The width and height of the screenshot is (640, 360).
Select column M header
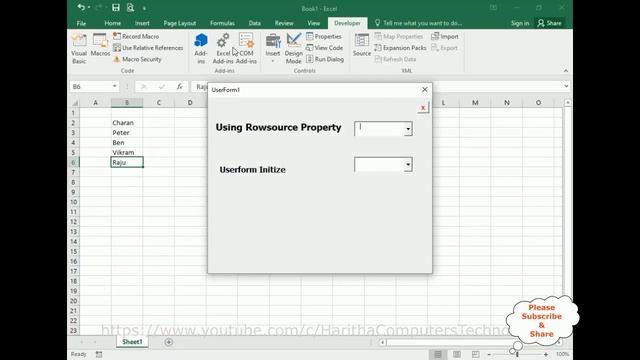pos(475,102)
